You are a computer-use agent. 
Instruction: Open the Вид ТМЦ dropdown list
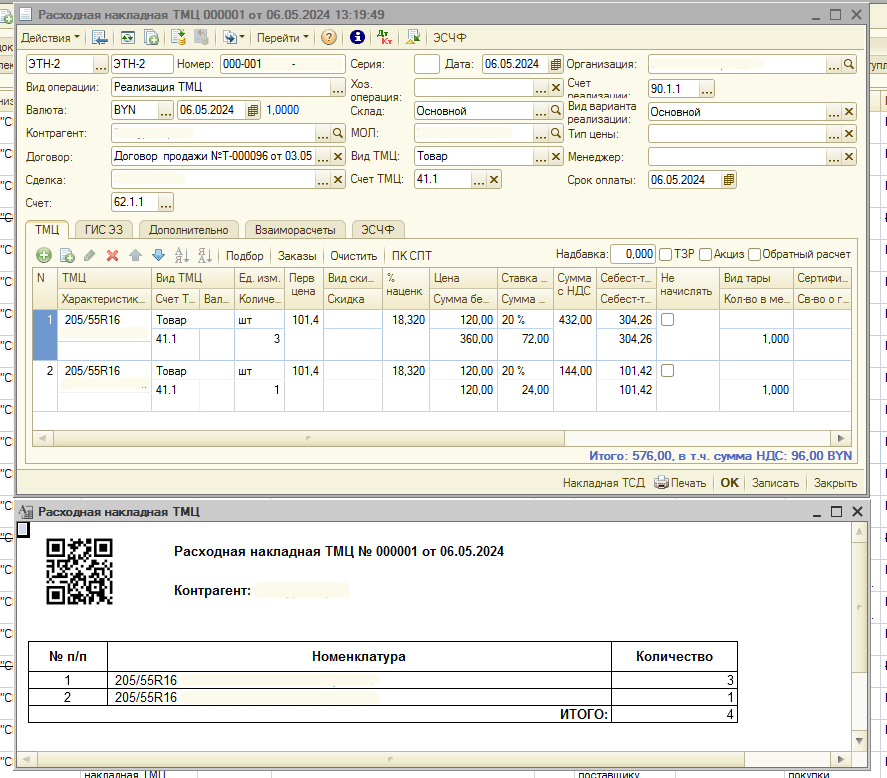[x=540, y=157]
